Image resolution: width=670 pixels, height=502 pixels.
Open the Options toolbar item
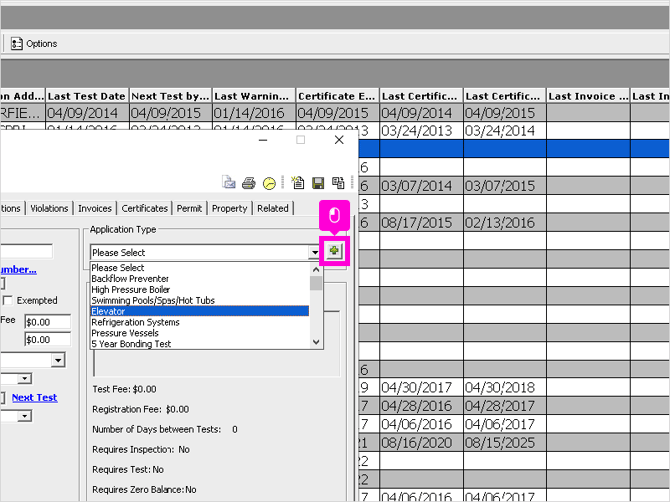(x=34, y=44)
